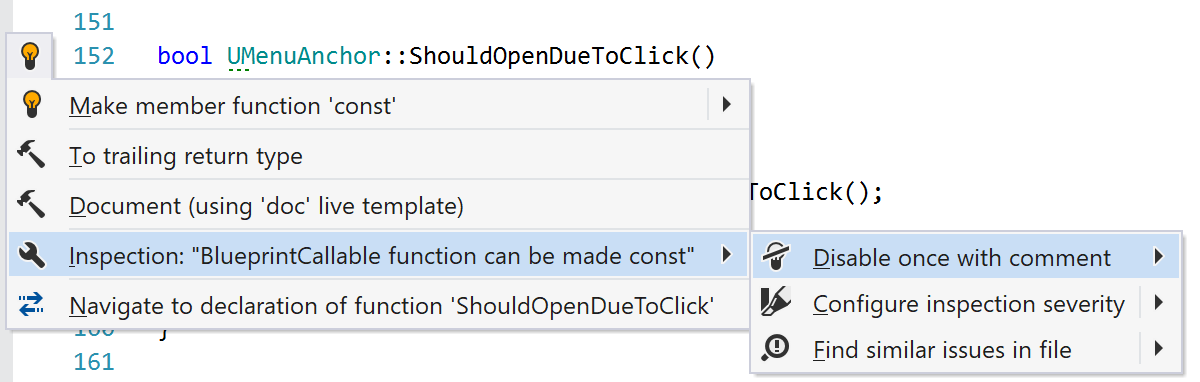Click the UMenuAnchor class name in code
This screenshot has width=1200, height=382.
305,56
